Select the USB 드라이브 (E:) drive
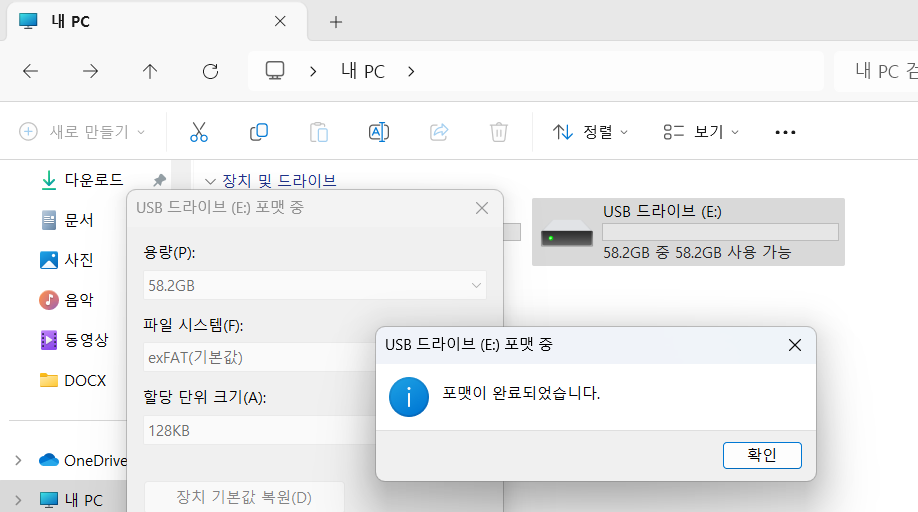This screenshot has height=512, width=918. point(688,232)
